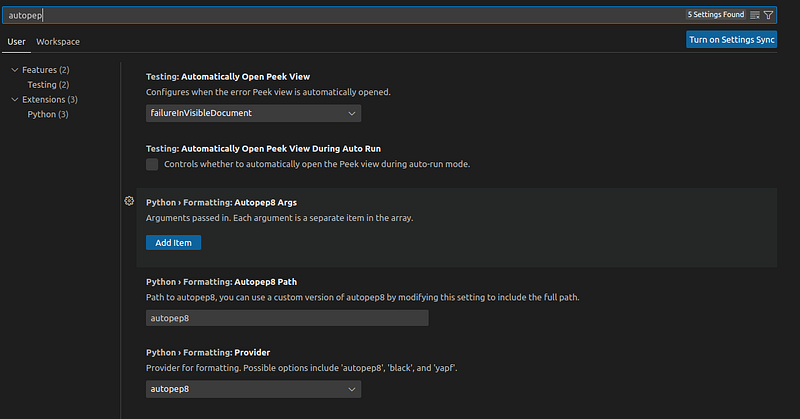Open the Formatting Provider autopep8 dropdown

(x=254, y=389)
